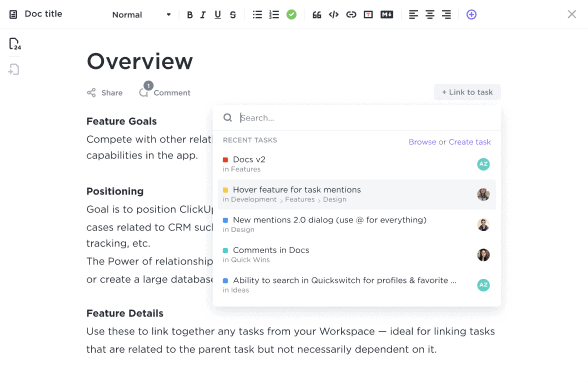This screenshot has height=391, width=588.
Task: Click the + Link to task button
Action: pos(467,92)
